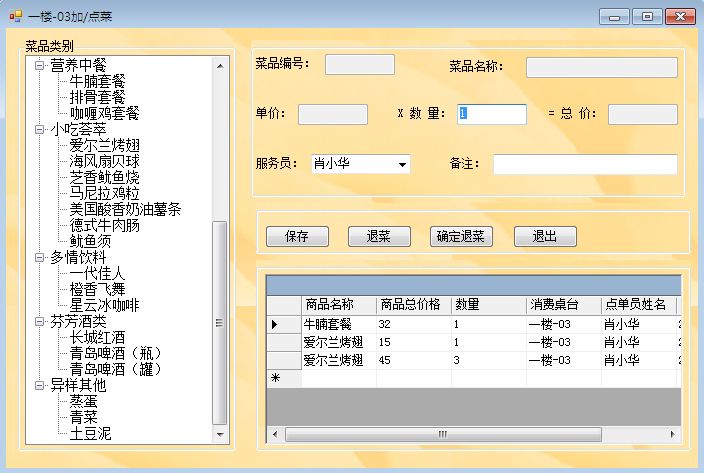The height and width of the screenshot is (473, 704).
Task: Click the 数量 column header
Action: pos(489,305)
